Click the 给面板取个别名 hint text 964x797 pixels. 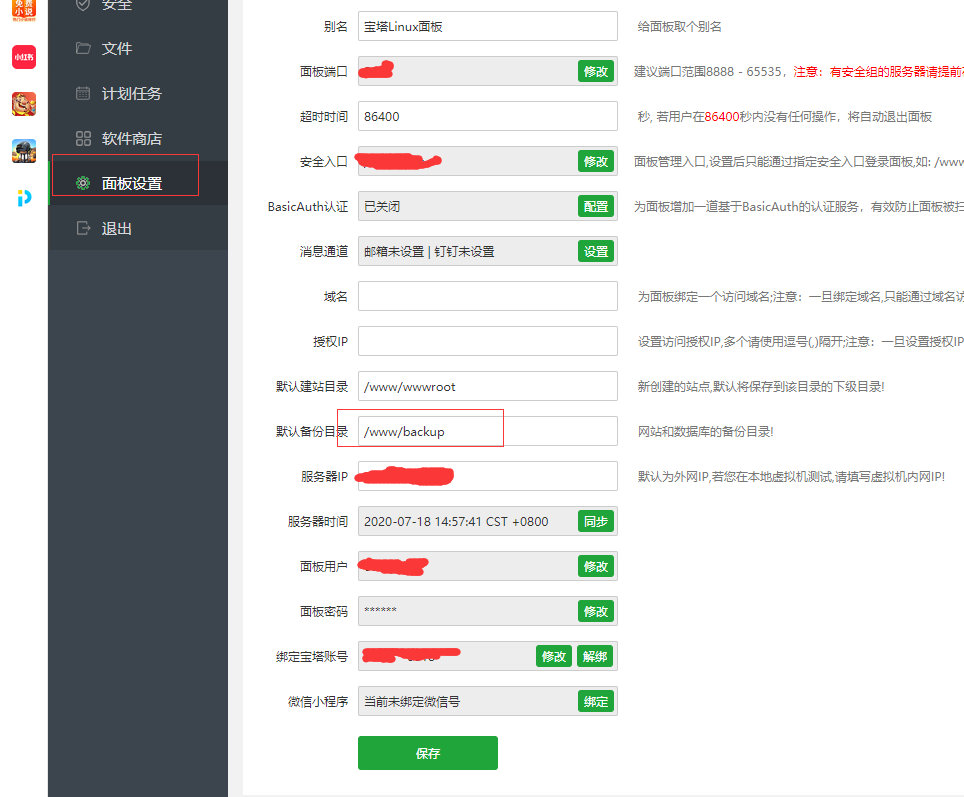pyautogui.click(x=679, y=26)
